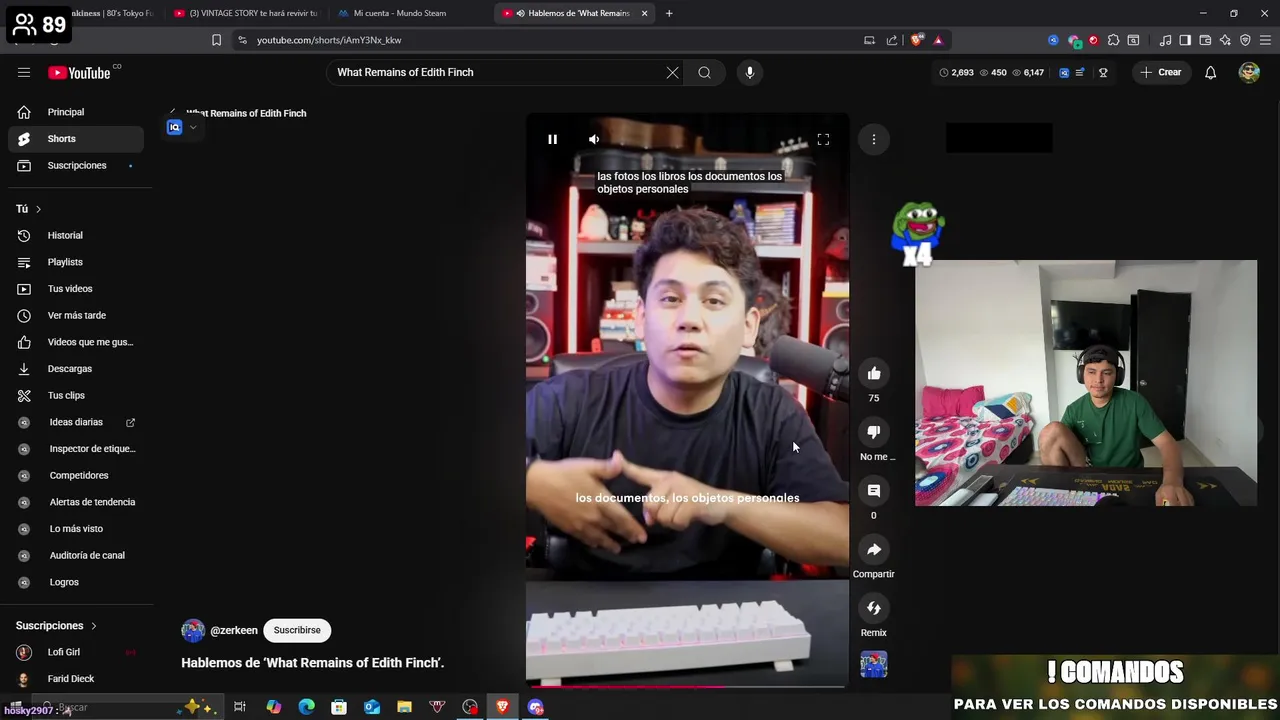Open Auditoría de canal
Image resolution: width=1280 pixels, height=720 pixels.
(x=76, y=555)
